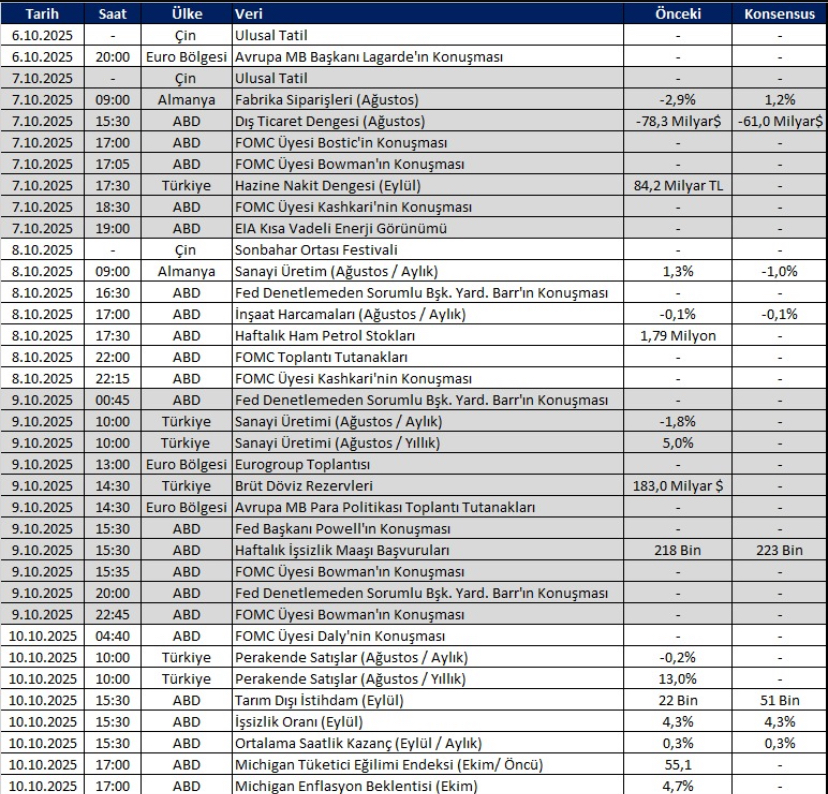Viewport: 828px width, 794px height.
Task: Select the Konsensus column header
Action: click(778, 15)
